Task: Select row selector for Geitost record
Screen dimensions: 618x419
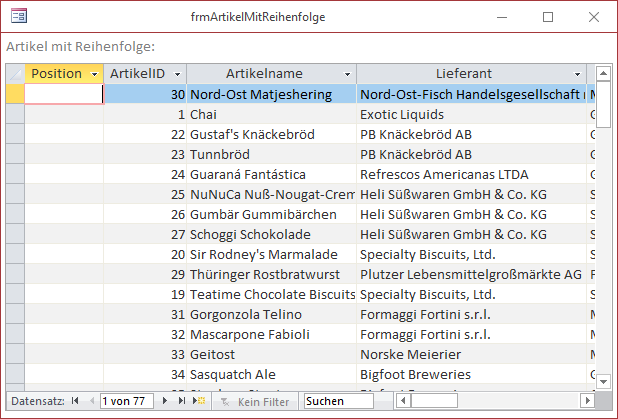Action: point(15,354)
